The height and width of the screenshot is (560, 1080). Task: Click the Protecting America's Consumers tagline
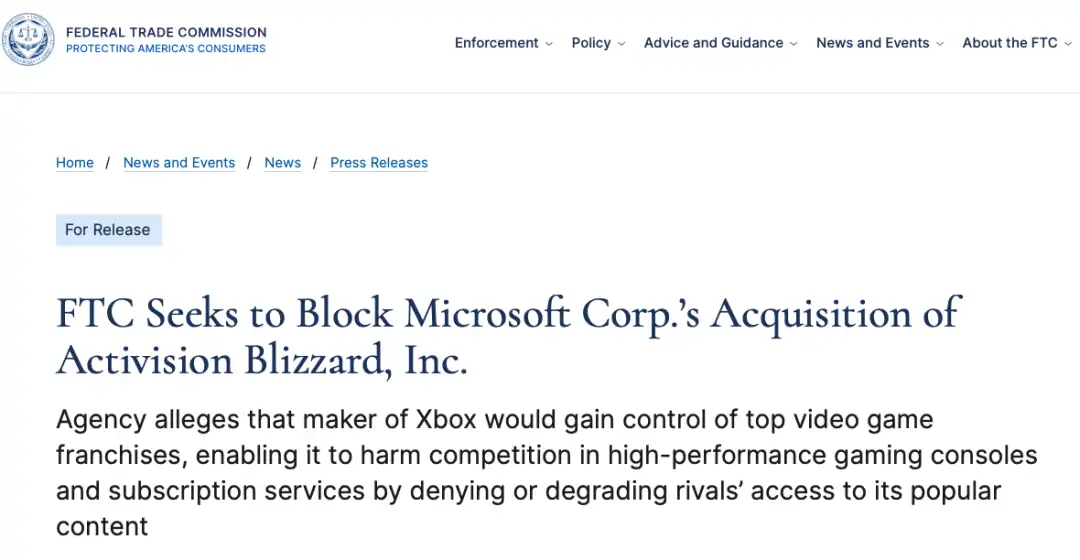click(x=165, y=49)
